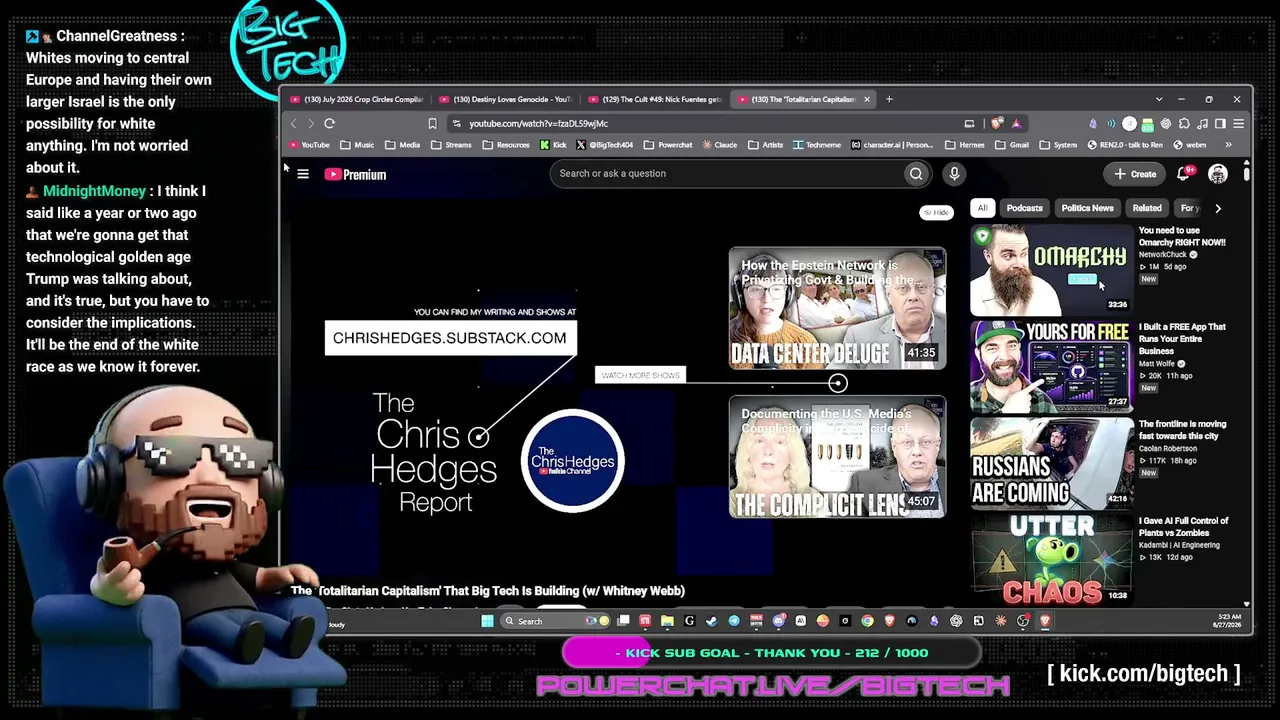
Task: Switch to The Cult #49 Nick Fuentes tab
Action: (655, 99)
